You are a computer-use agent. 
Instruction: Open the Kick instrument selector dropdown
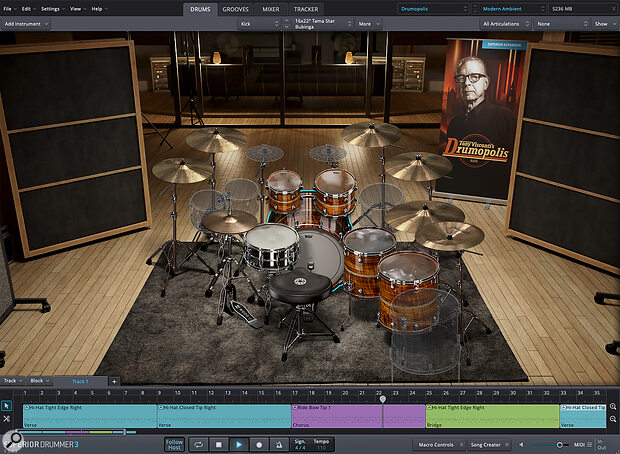tap(259, 24)
